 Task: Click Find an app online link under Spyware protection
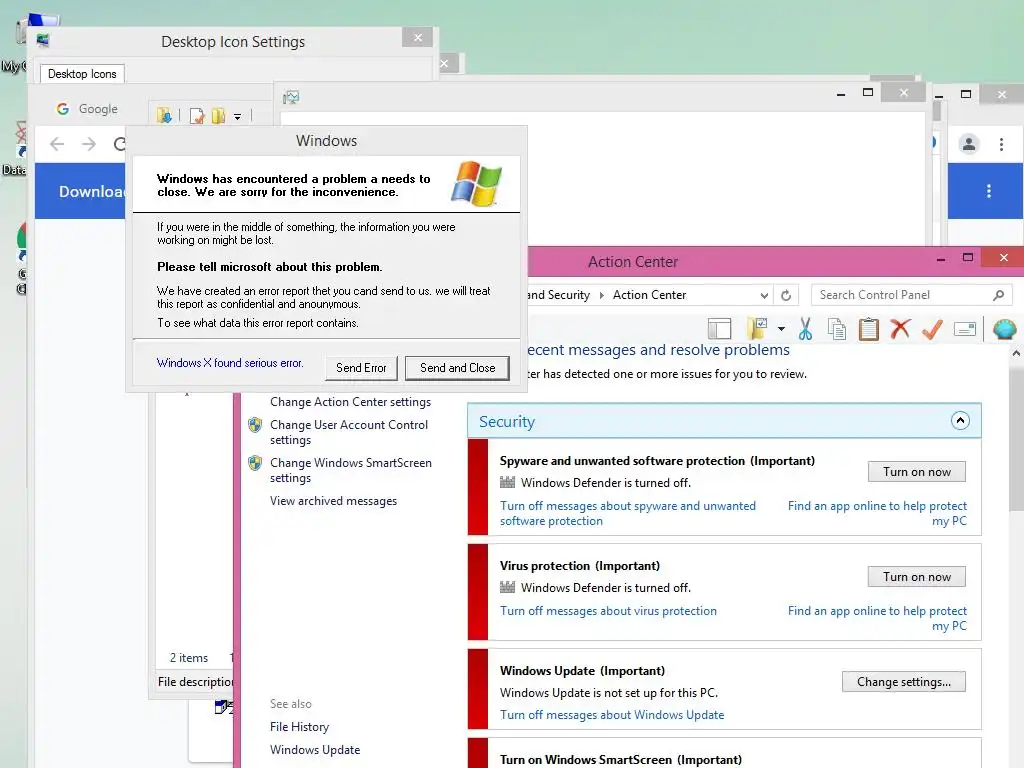877,513
